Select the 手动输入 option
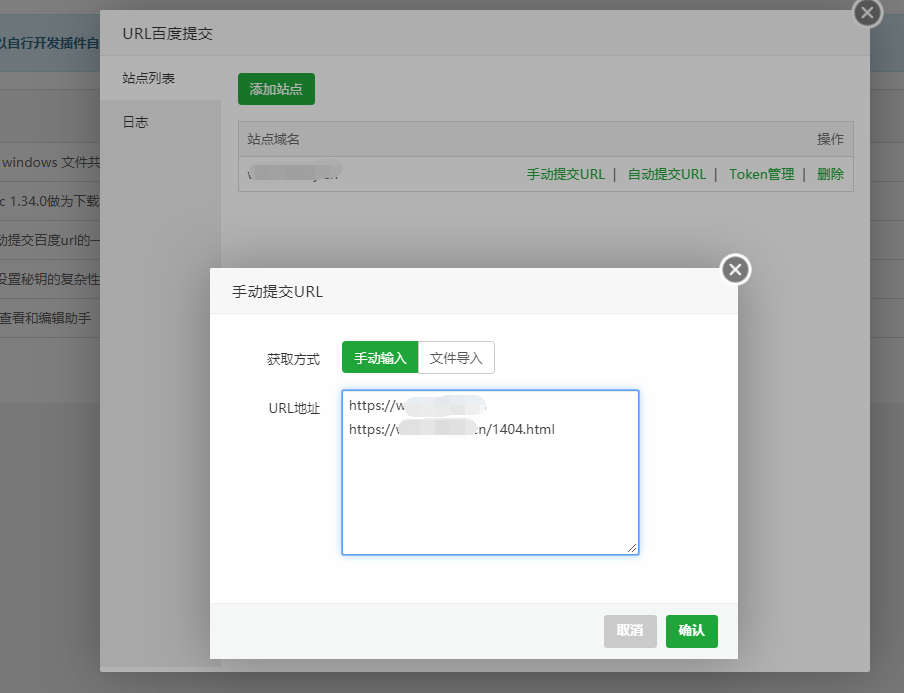The image size is (904, 693). click(380, 357)
